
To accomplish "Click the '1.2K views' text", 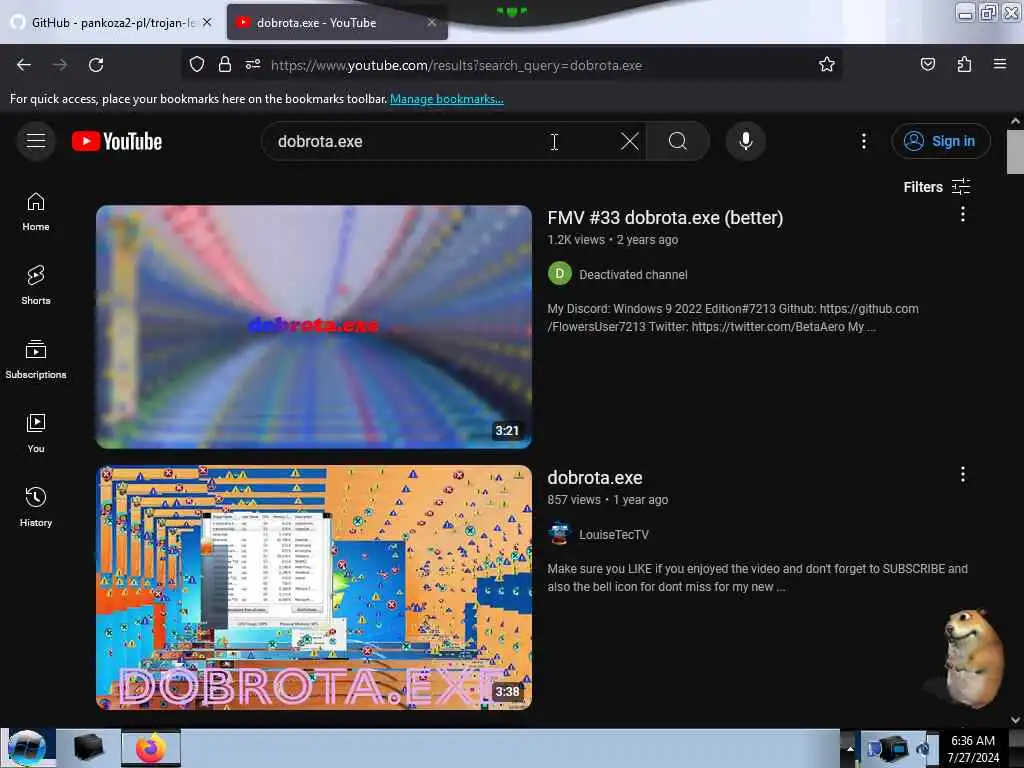I will click(x=575, y=240).
